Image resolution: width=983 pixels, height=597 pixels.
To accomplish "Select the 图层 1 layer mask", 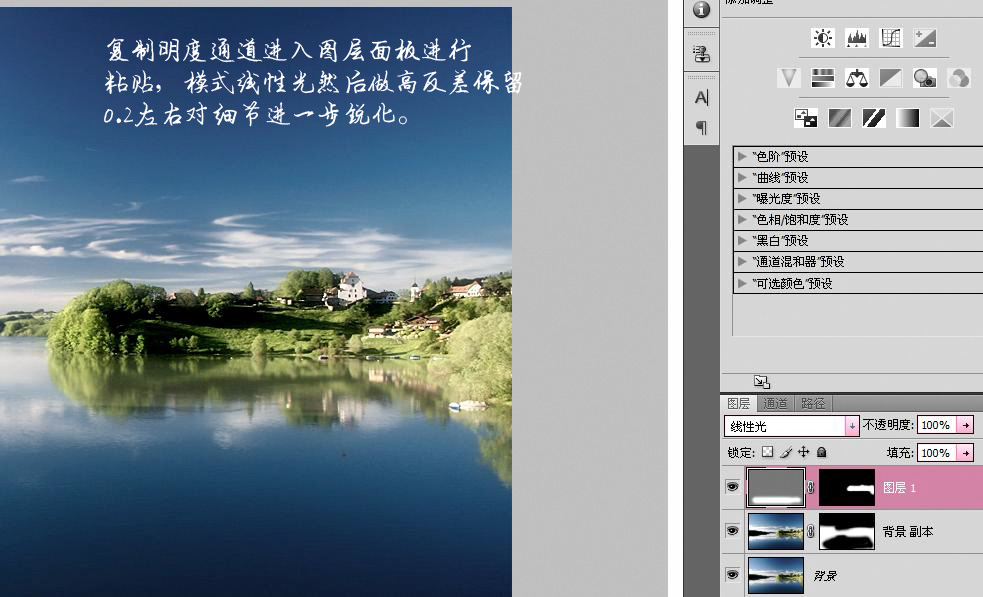I will (847, 487).
